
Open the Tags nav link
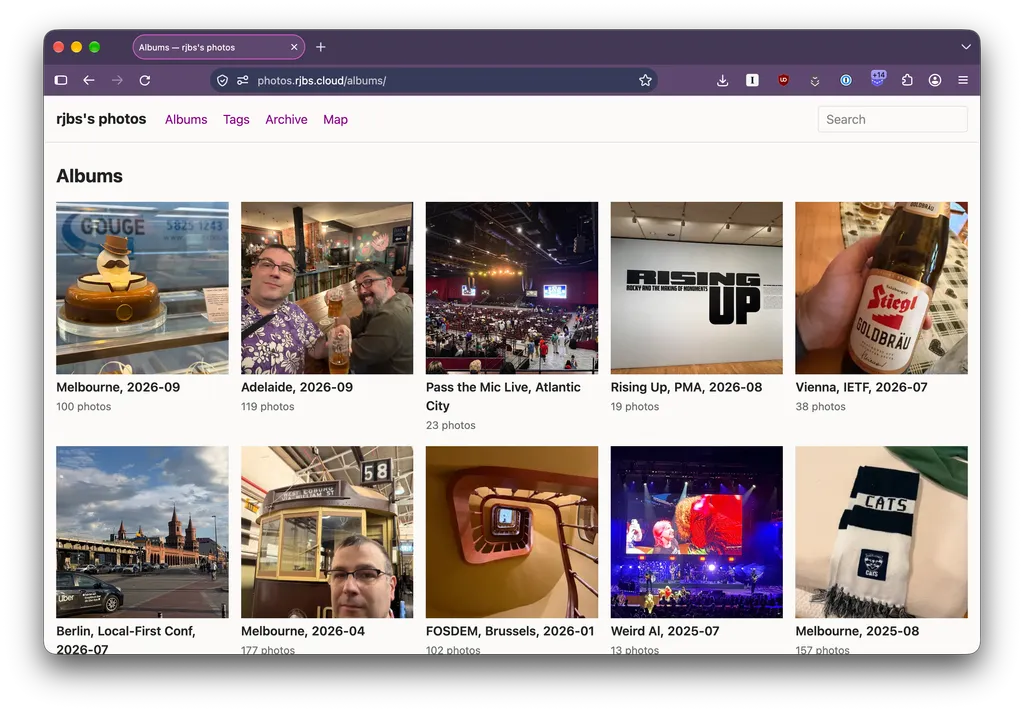point(236,120)
